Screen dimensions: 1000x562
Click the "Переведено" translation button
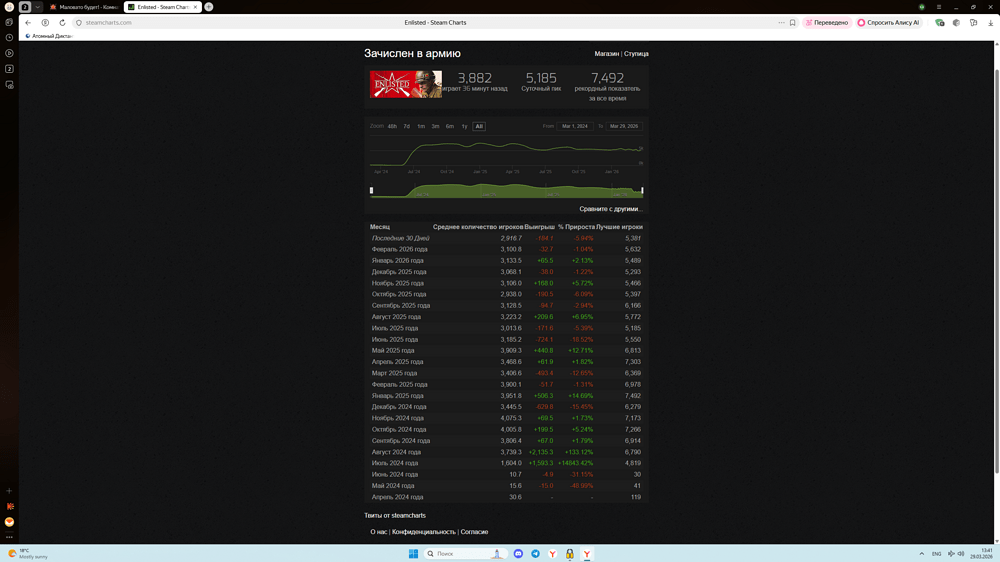tap(827, 22)
